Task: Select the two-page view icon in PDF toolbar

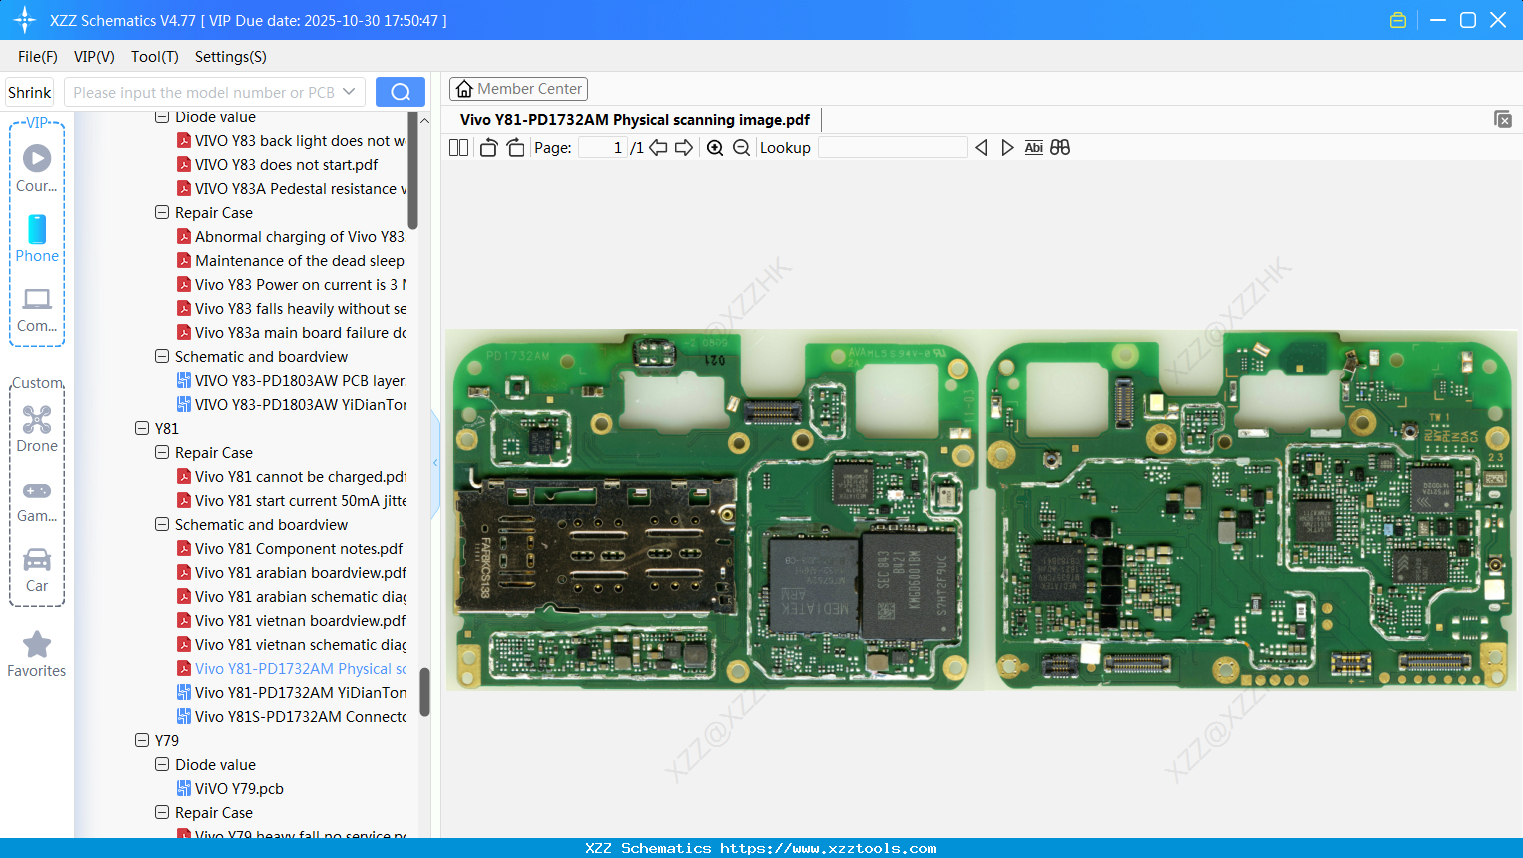Action: 458,147
